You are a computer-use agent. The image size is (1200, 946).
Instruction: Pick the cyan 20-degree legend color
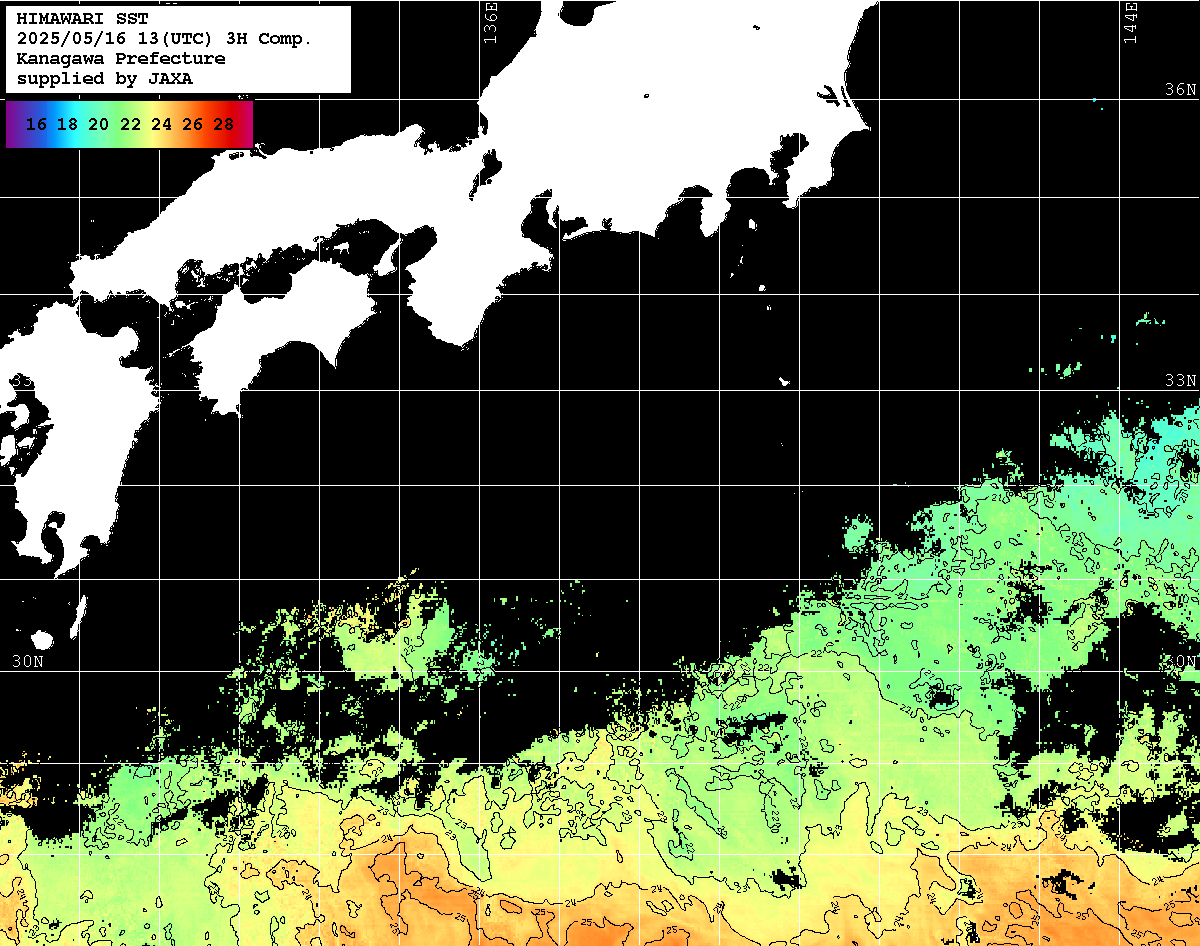(x=98, y=124)
